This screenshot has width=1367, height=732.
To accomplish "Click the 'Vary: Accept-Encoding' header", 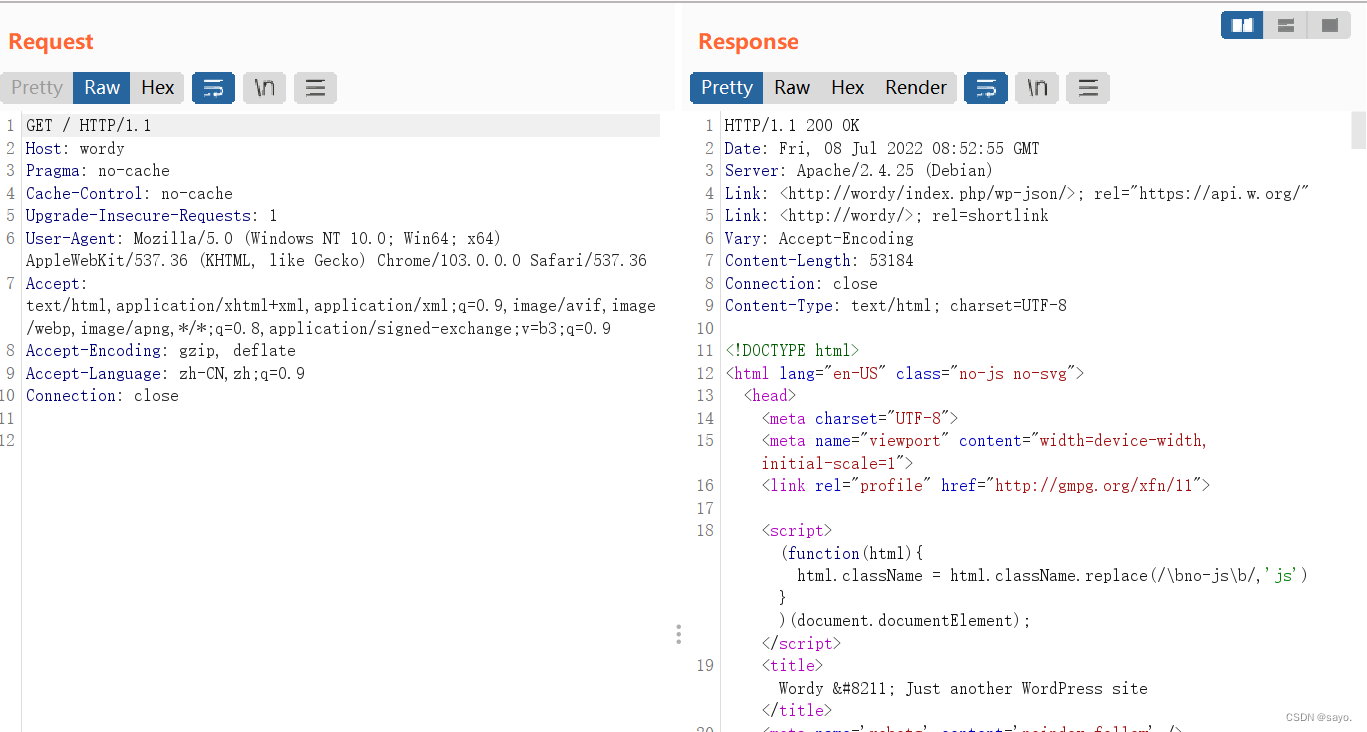I will [x=819, y=238].
